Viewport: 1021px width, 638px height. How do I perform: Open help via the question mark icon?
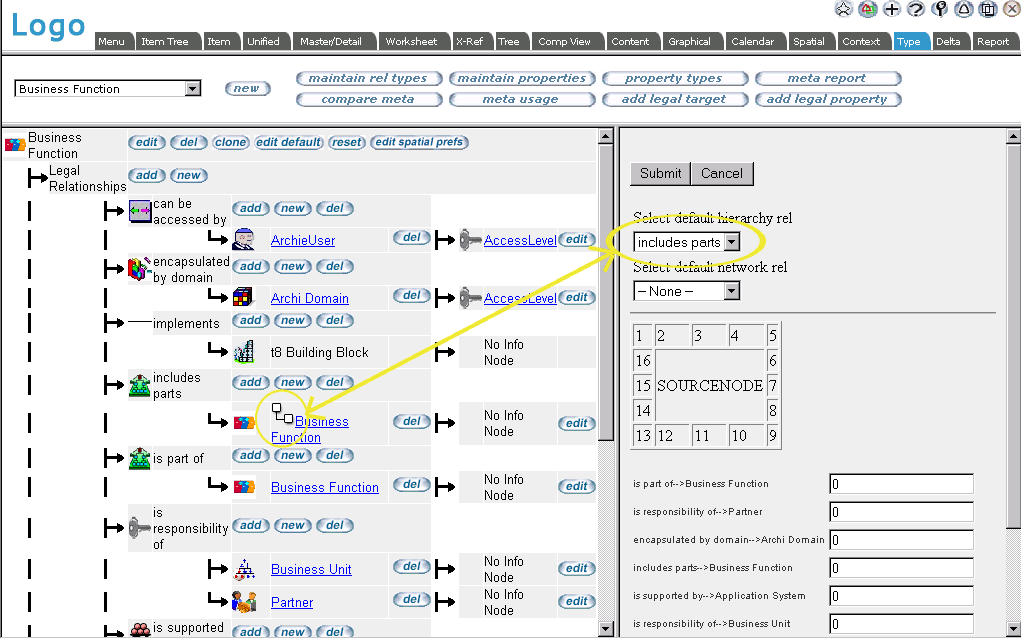pos(916,9)
